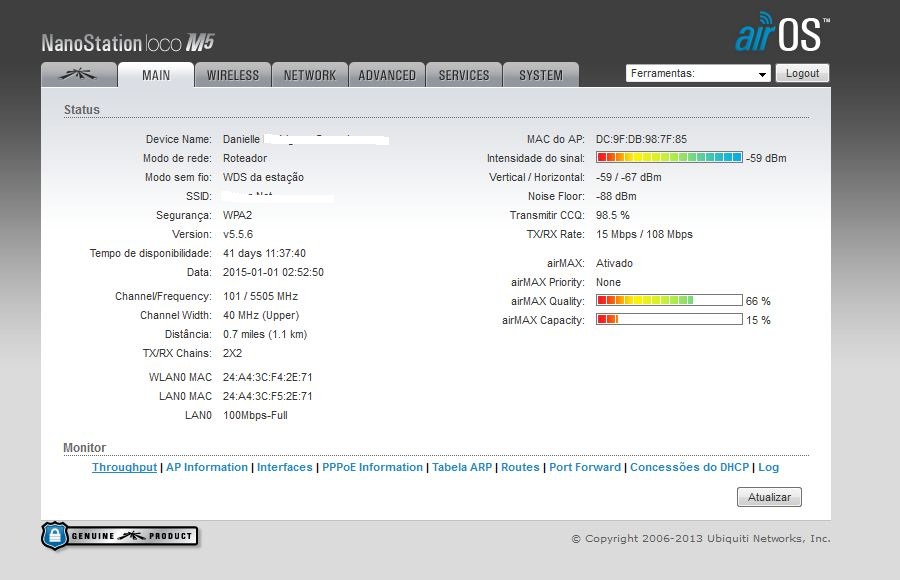Viewport: 900px width, 580px height.
Task: Click the wireless mode WDS da estação
Action: coord(263,177)
